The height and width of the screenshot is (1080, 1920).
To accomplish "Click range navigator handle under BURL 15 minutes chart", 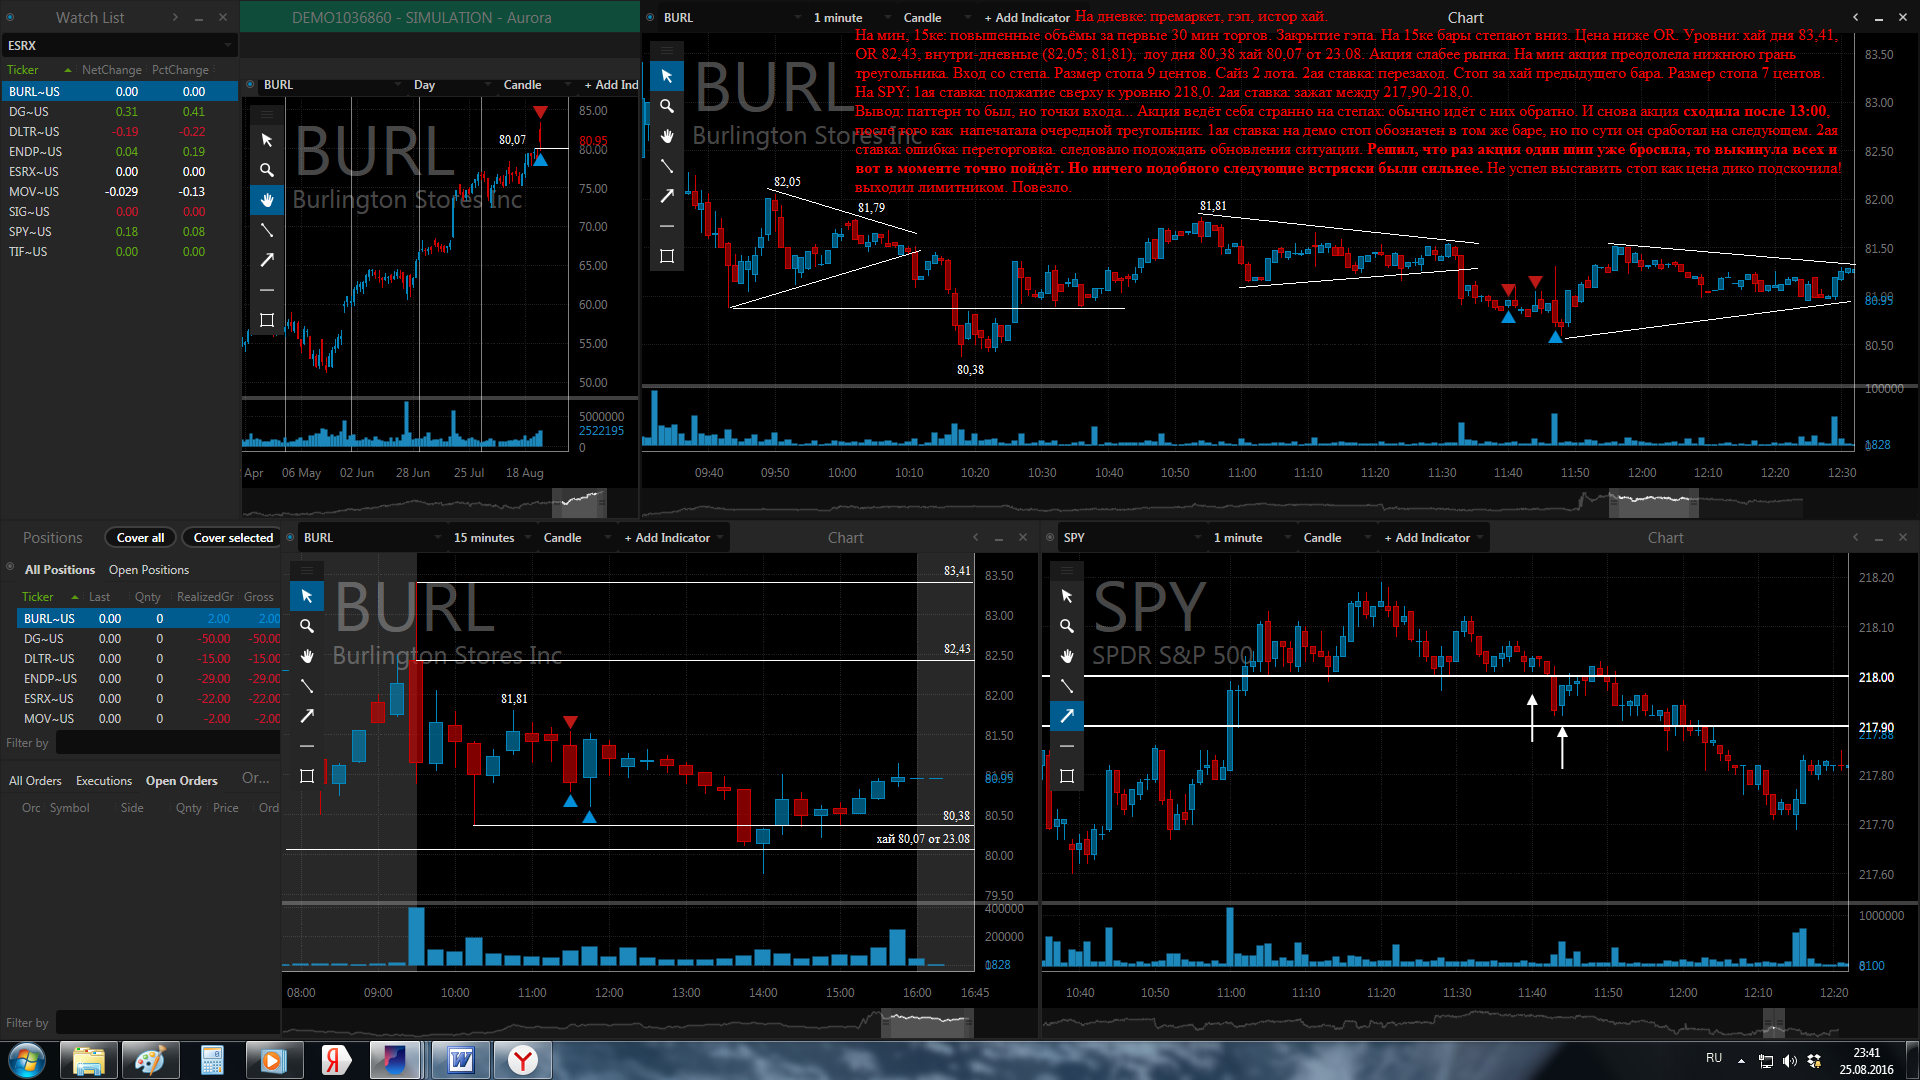I will [x=926, y=1022].
